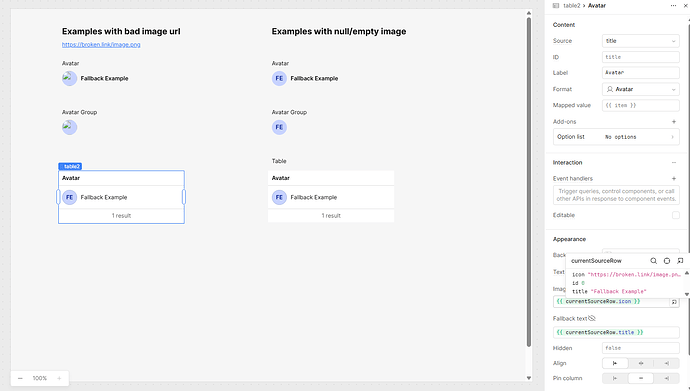
Task: Close the Avatar column inspector panel
Action: point(686,6)
